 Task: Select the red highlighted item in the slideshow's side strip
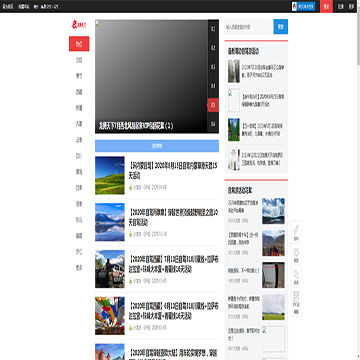pos(213,105)
